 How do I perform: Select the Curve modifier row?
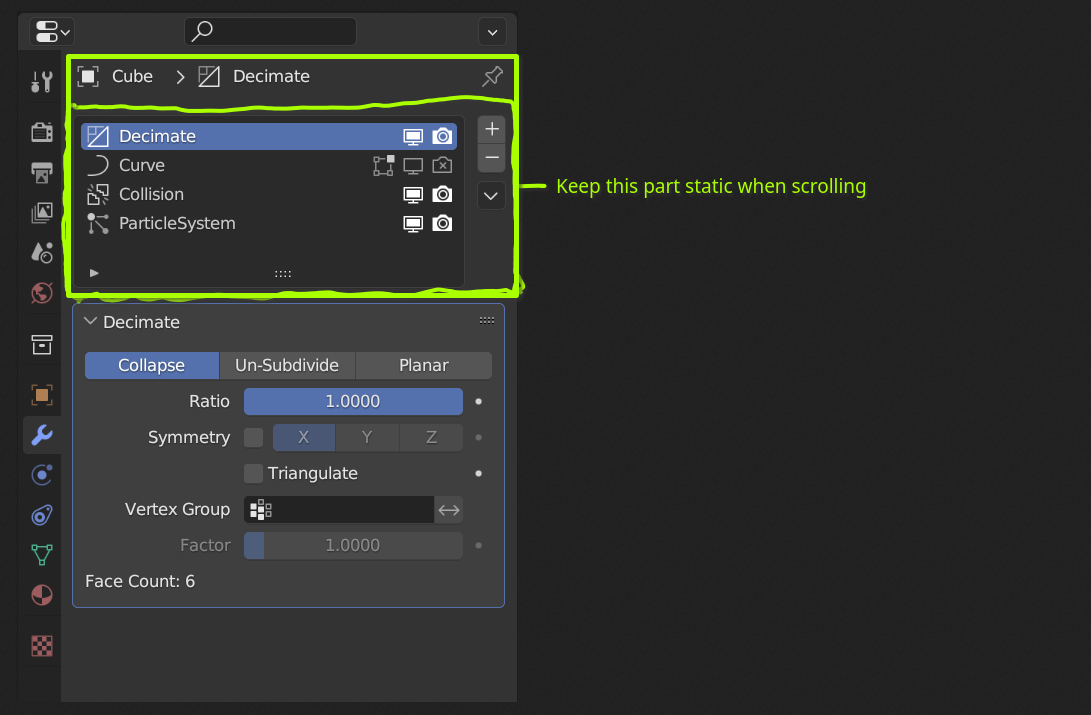(269, 166)
